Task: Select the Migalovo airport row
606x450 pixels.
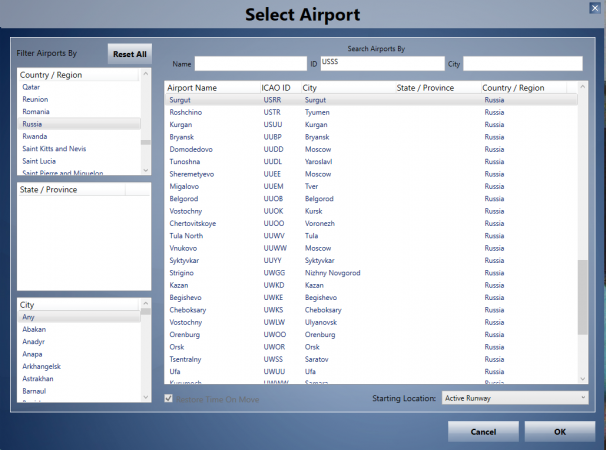Action: tap(371, 186)
